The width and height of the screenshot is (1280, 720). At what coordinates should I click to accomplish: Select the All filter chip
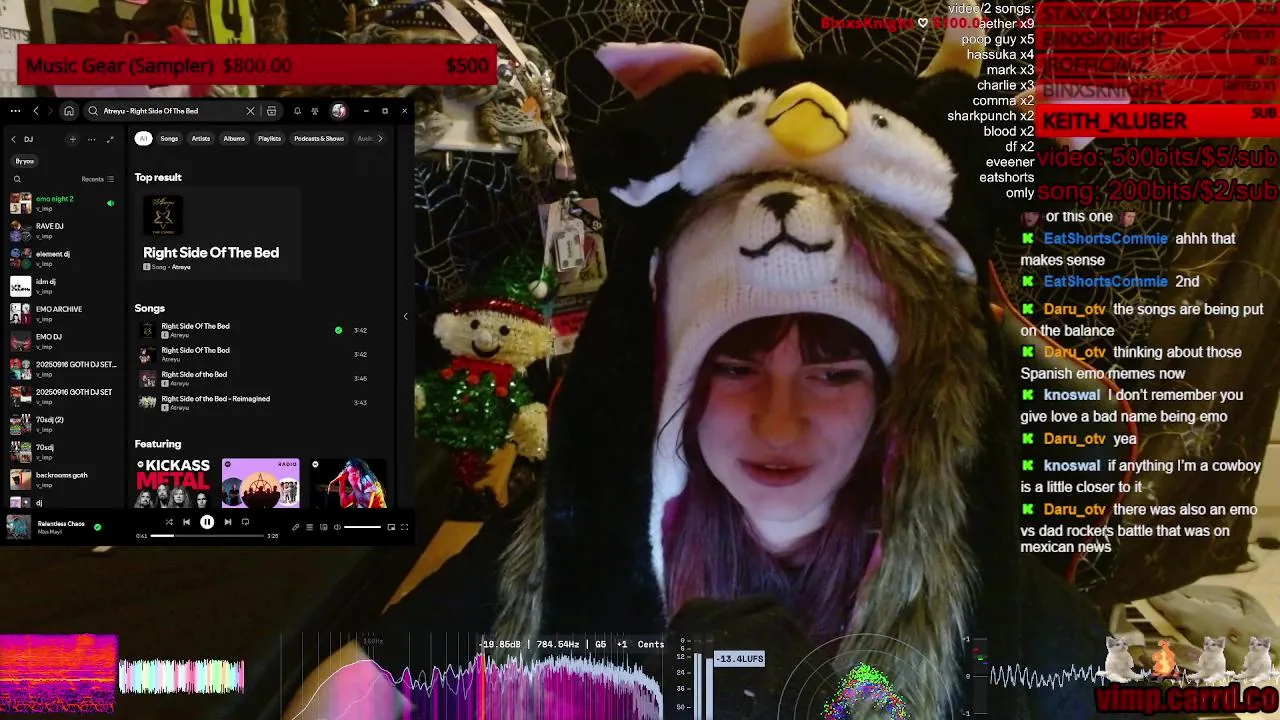coord(143,139)
